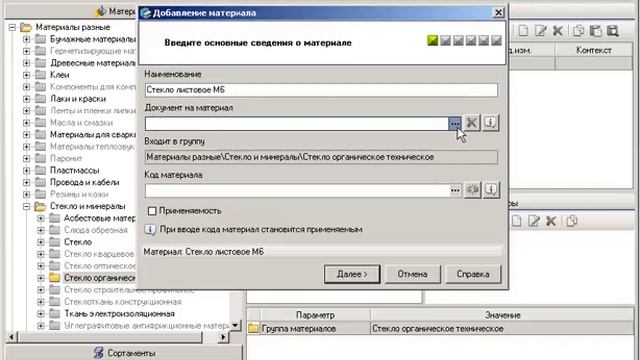Expand the Лаки и краски node

click(x=27, y=99)
